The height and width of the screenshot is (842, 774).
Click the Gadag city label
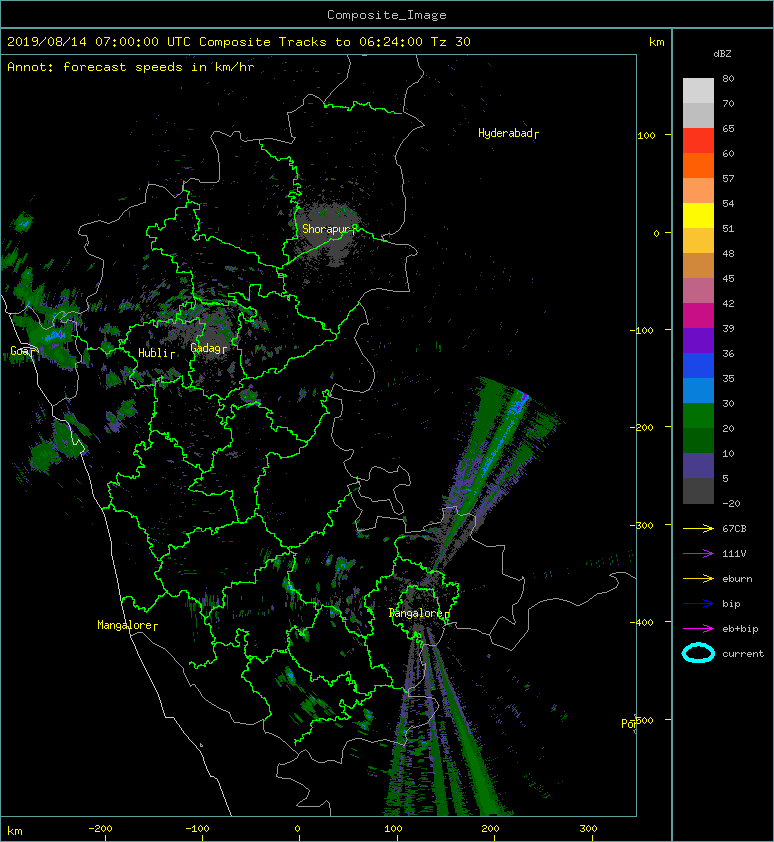point(208,349)
